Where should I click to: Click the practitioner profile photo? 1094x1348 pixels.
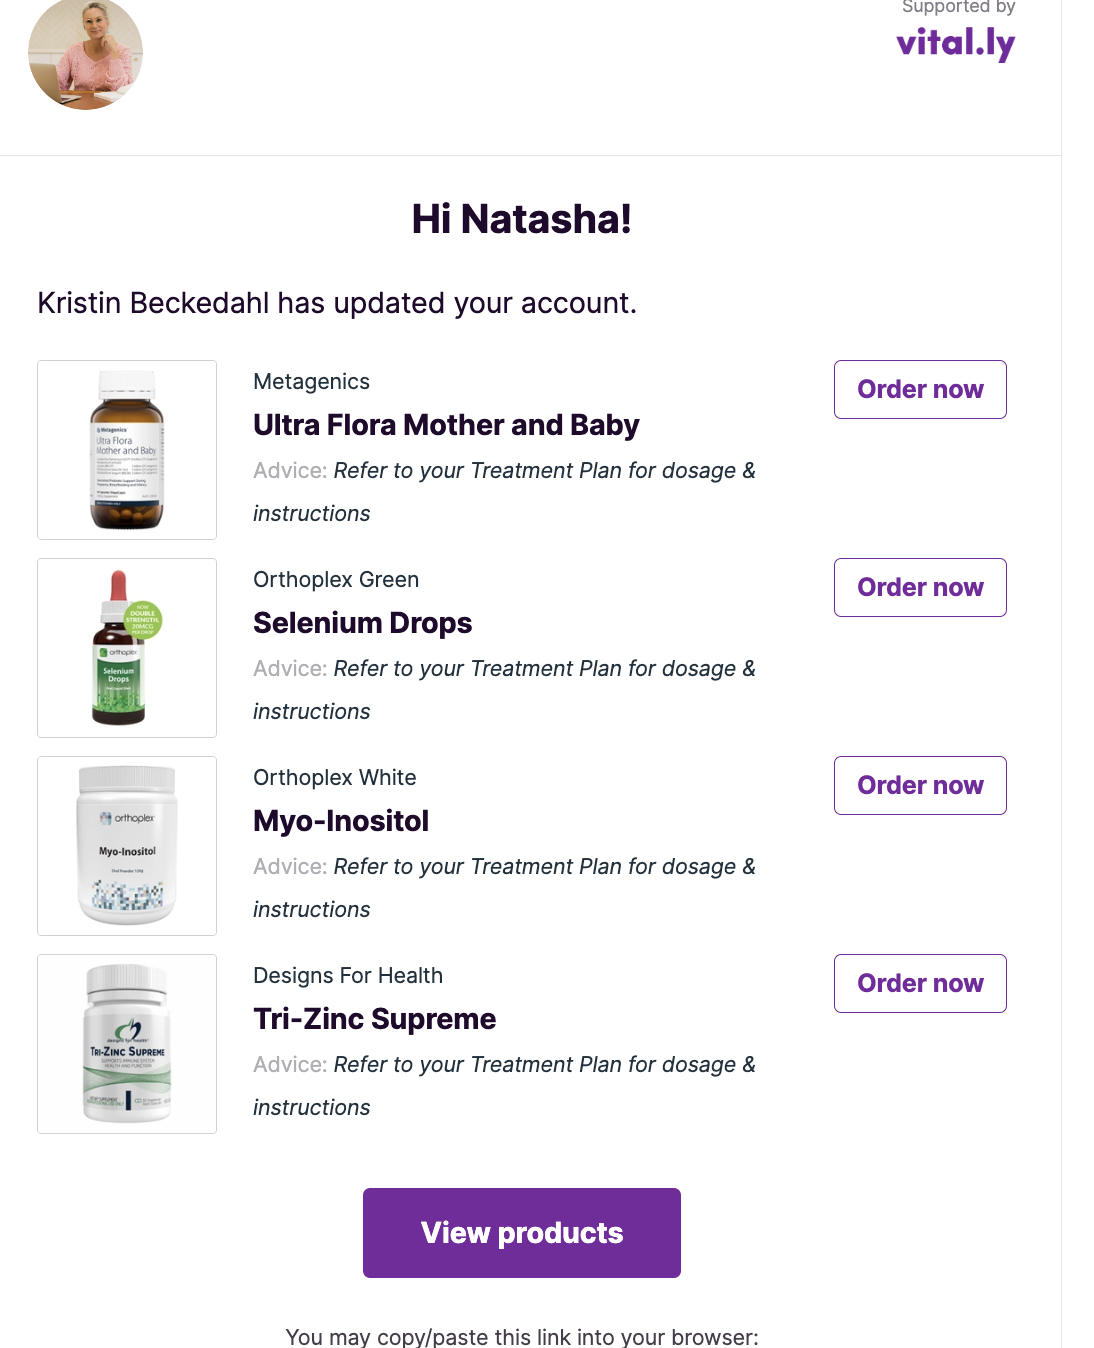click(85, 54)
